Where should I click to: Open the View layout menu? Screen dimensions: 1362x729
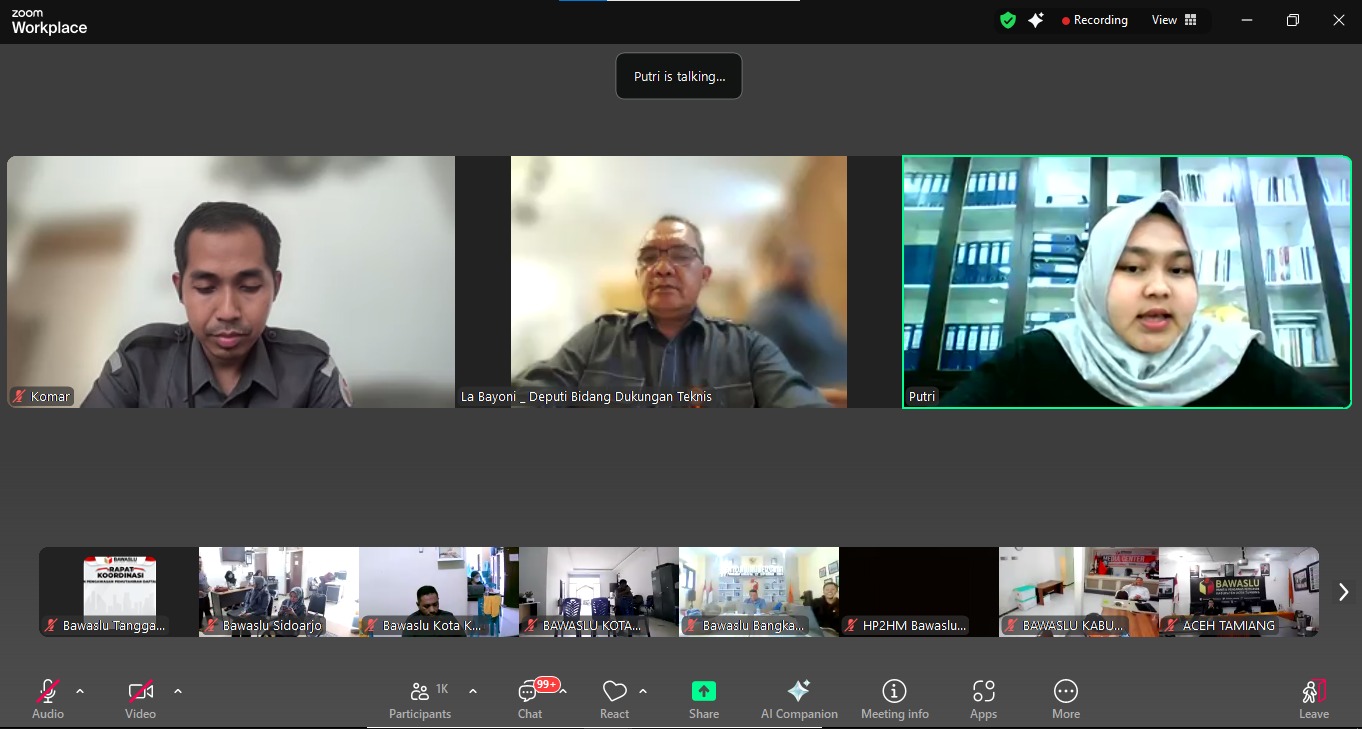point(1174,20)
